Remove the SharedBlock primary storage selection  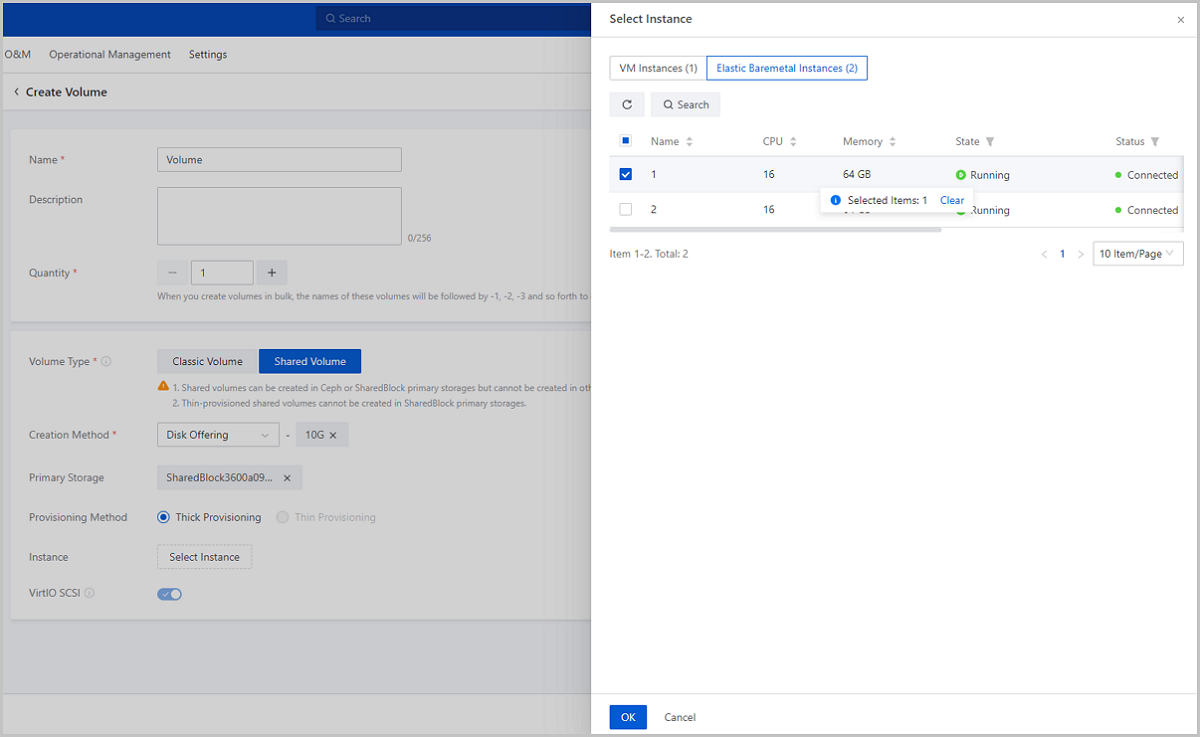click(287, 478)
